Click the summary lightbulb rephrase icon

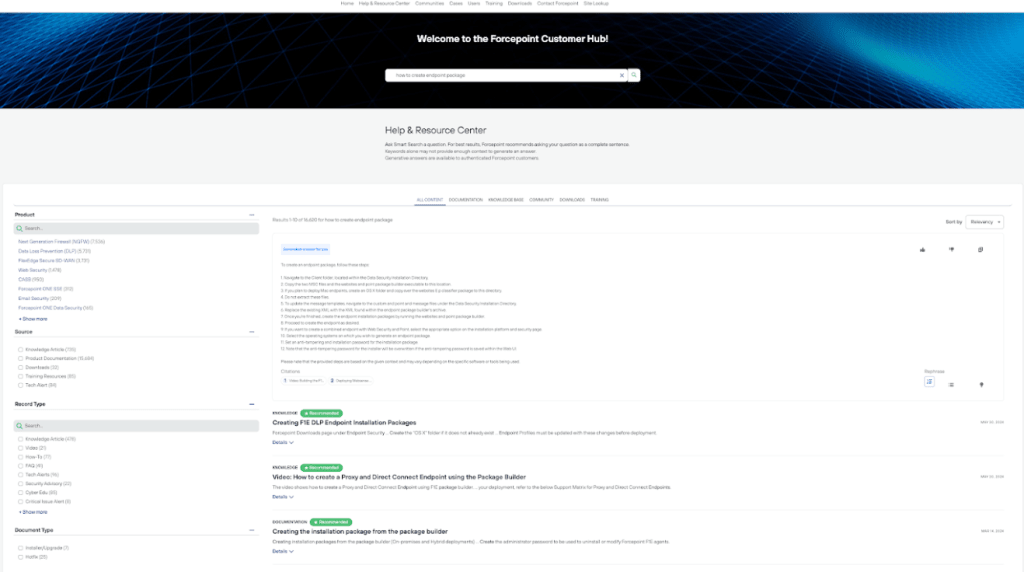coord(980,384)
